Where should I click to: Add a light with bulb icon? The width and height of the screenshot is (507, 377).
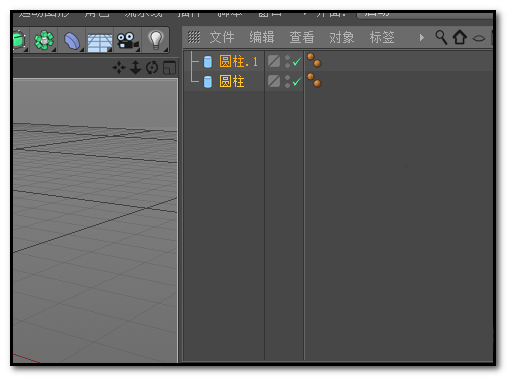(155, 40)
